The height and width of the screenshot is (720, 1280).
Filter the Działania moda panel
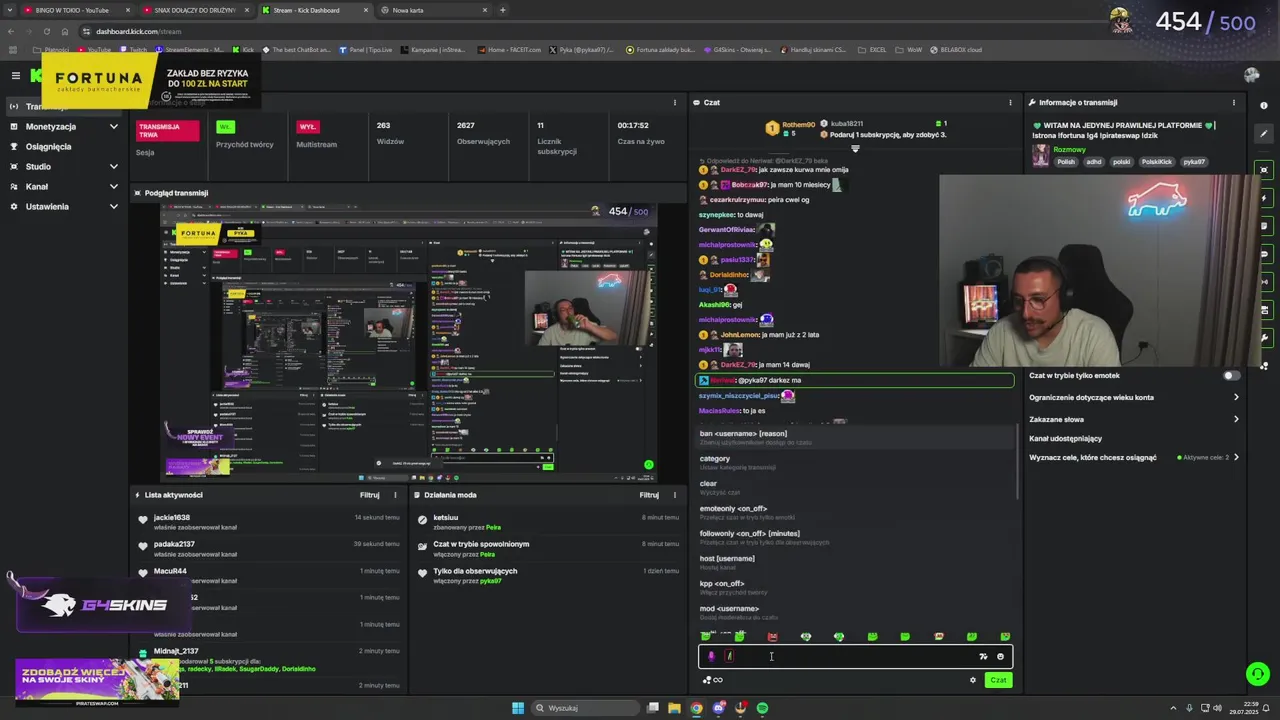(649, 495)
